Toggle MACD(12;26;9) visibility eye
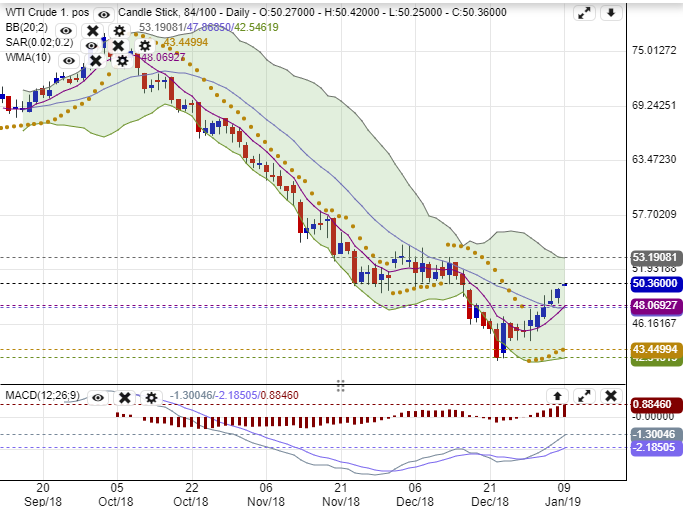Viewport: 683px width, 507px height. point(98,397)
